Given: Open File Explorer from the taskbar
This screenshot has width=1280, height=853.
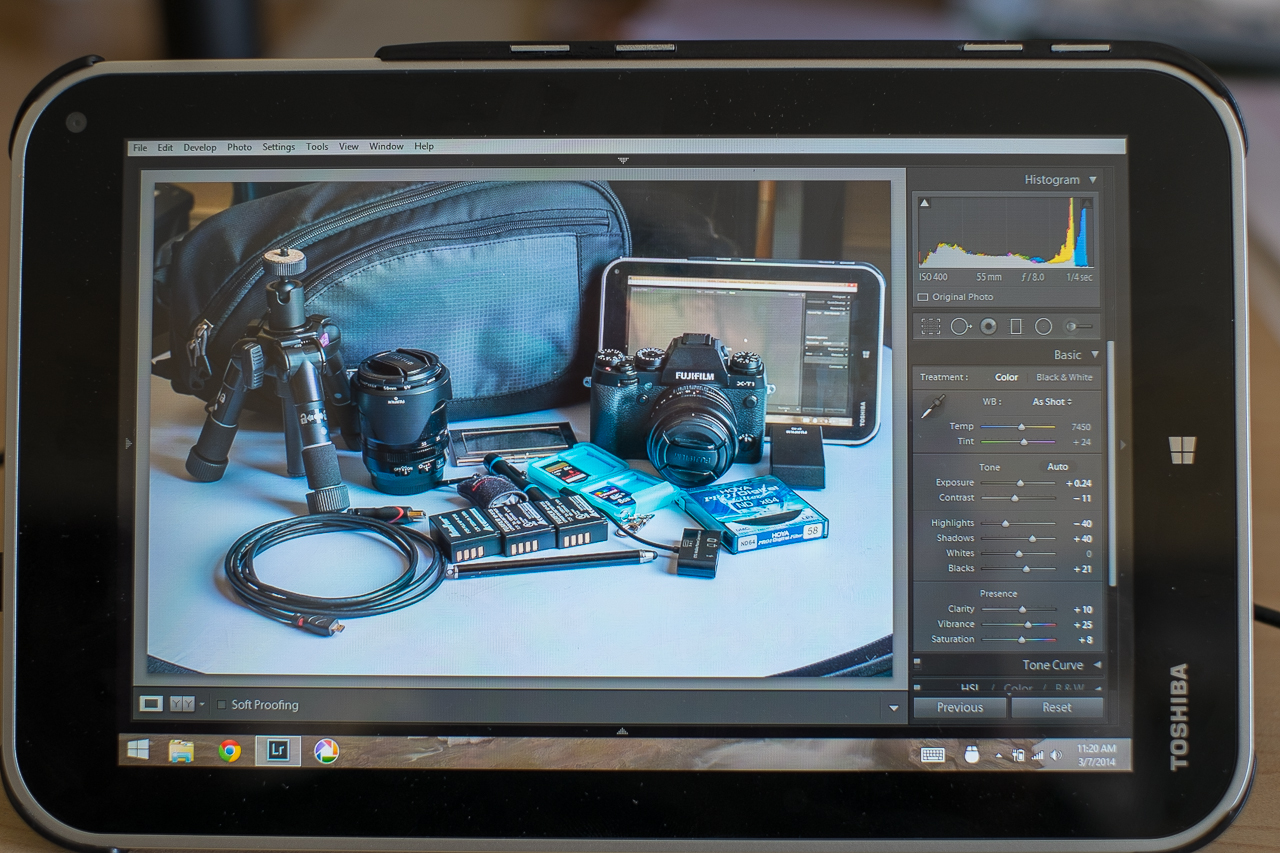Looking at the screenshot, I should 181,751.
